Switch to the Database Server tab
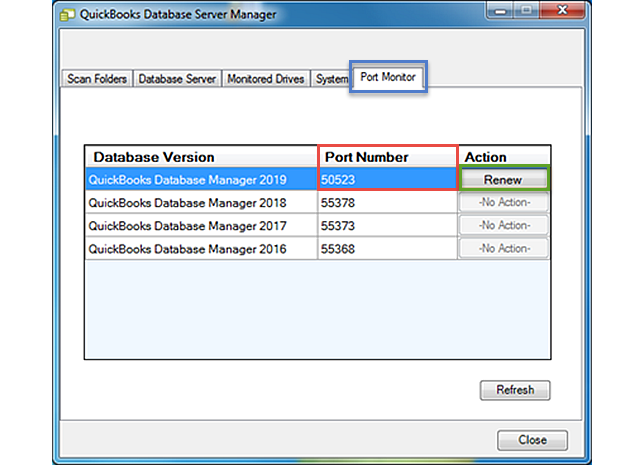The width and height of the screenshot is (640, 465). pyautogui.click(x=177, y=78)
